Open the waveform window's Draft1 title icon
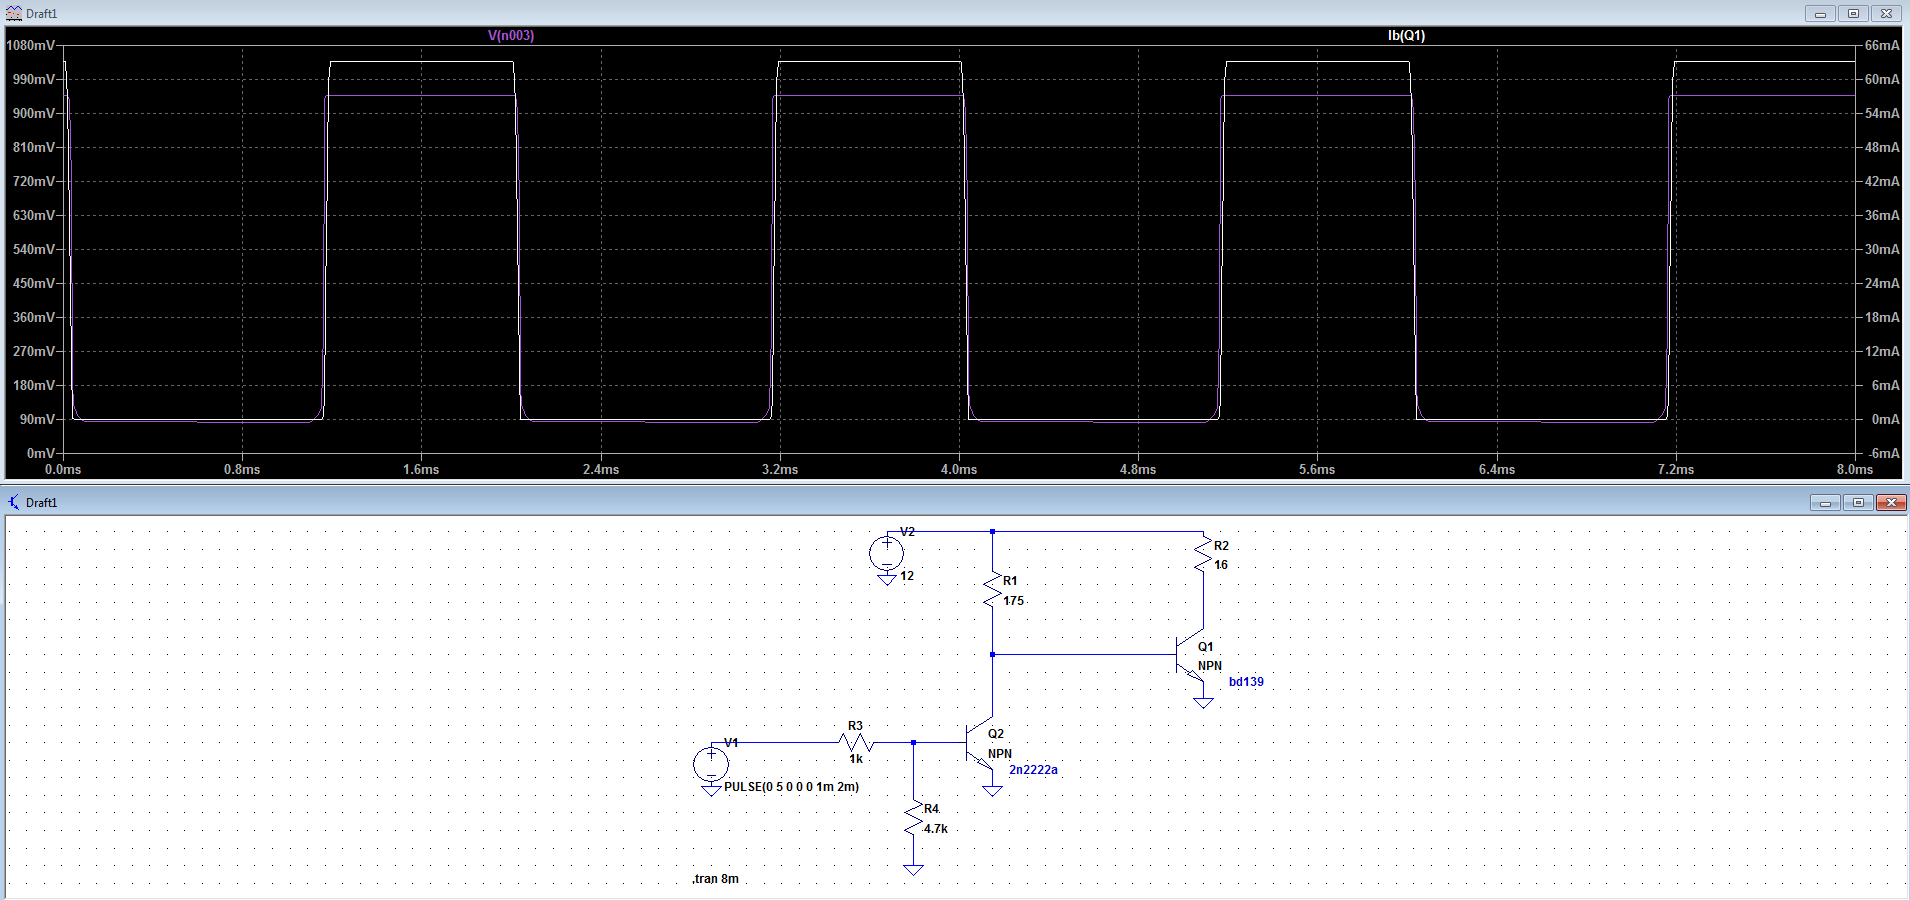Image resolution: width=1910 pixels, height=900 pixels. point(13,13)
